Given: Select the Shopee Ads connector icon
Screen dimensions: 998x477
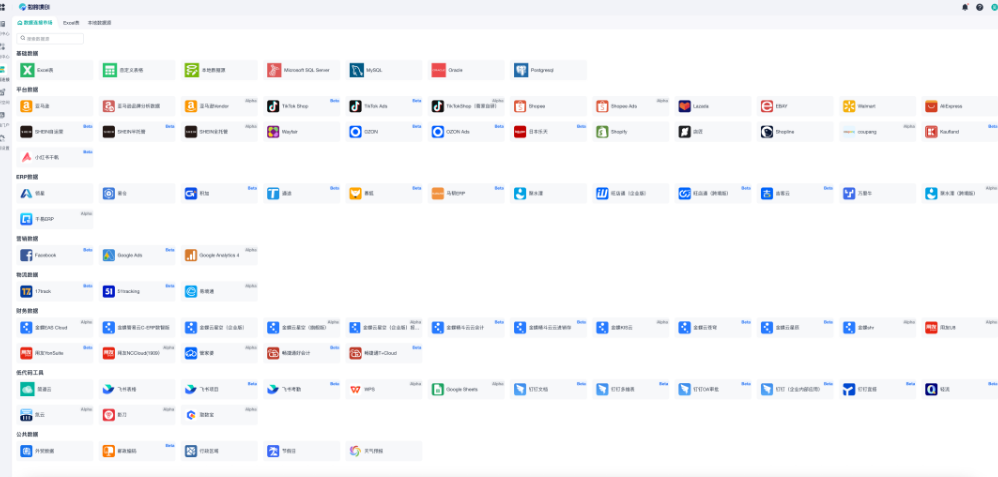Looking at the screenshot, I should click(603, 106).
